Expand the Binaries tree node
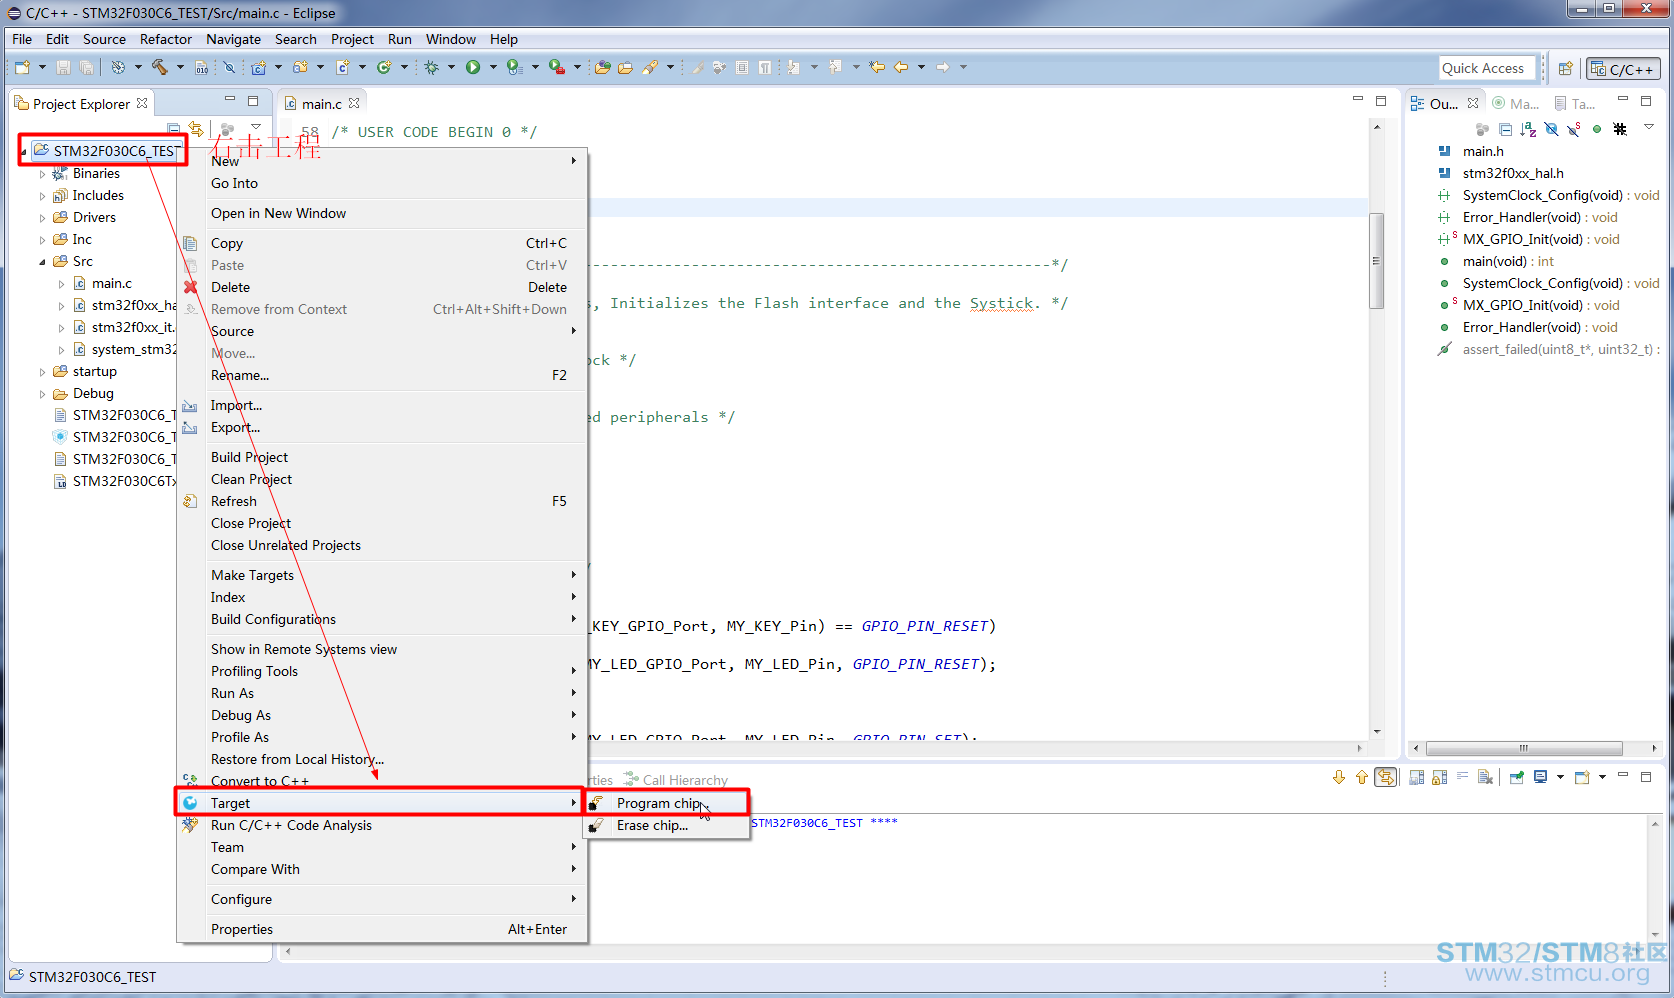This screenshot has width=1674, height=998. point(42,174)
